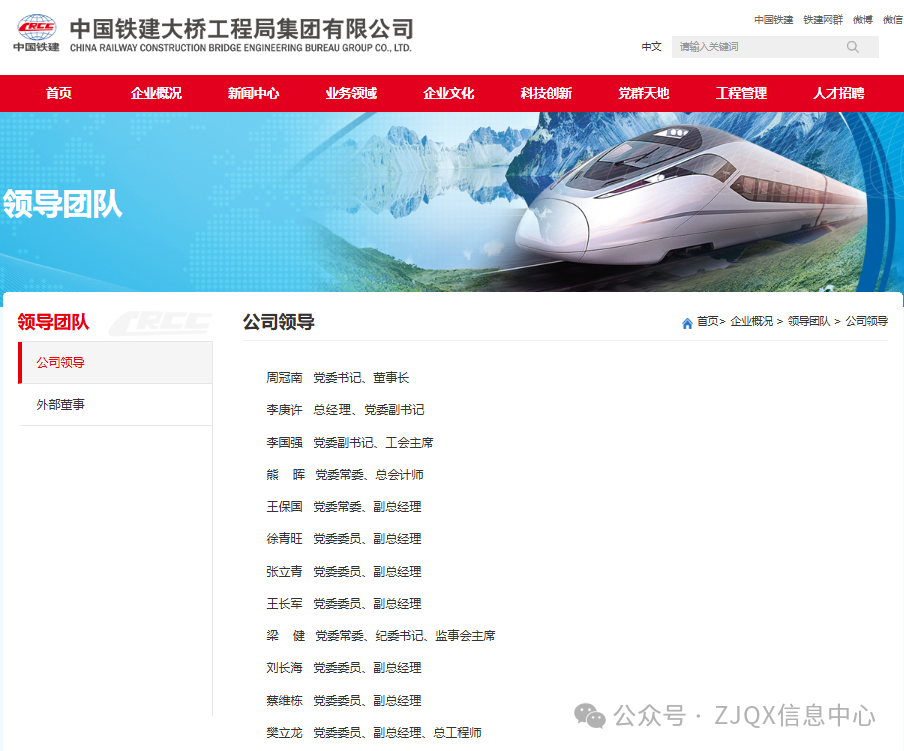Go to 首页 in navigation bar
Viewport: 904px width, 751px height.
(x=59, y=94)
